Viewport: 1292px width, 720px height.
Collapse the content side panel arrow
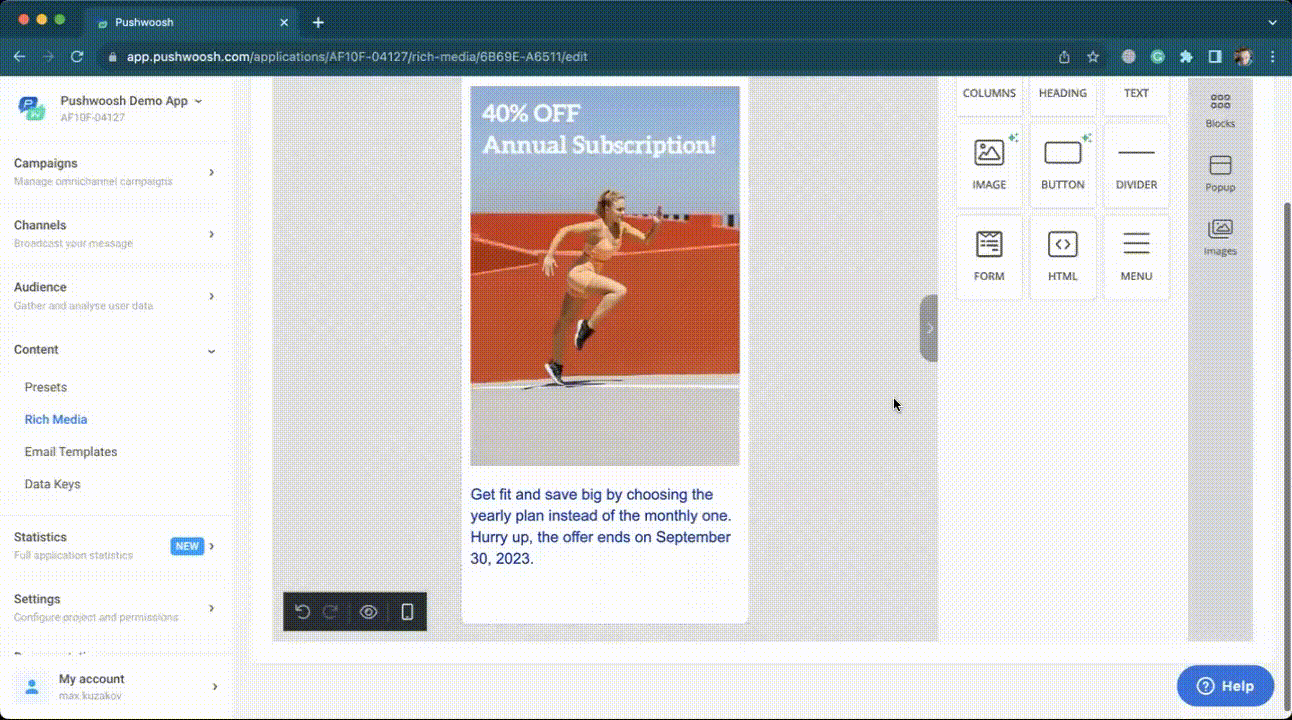(x=929, y=328)
